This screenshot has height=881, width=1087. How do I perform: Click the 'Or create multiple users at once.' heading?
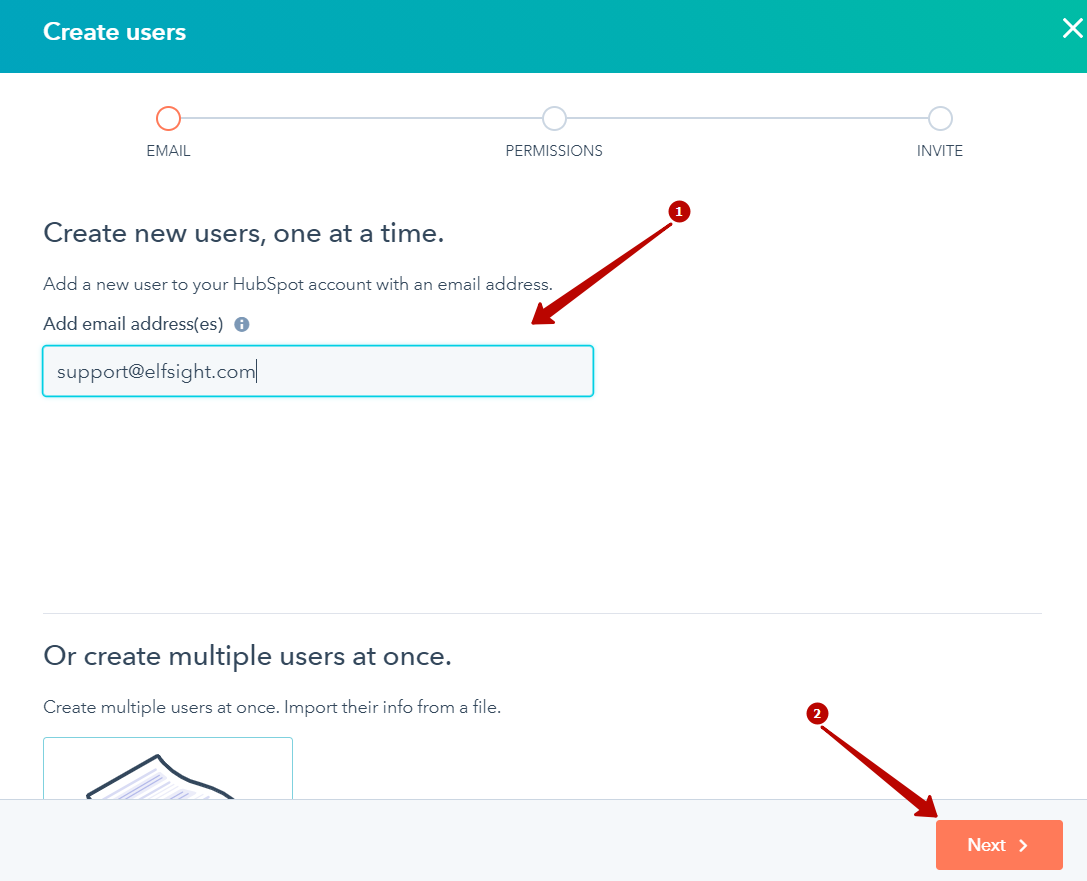[247, 656]
